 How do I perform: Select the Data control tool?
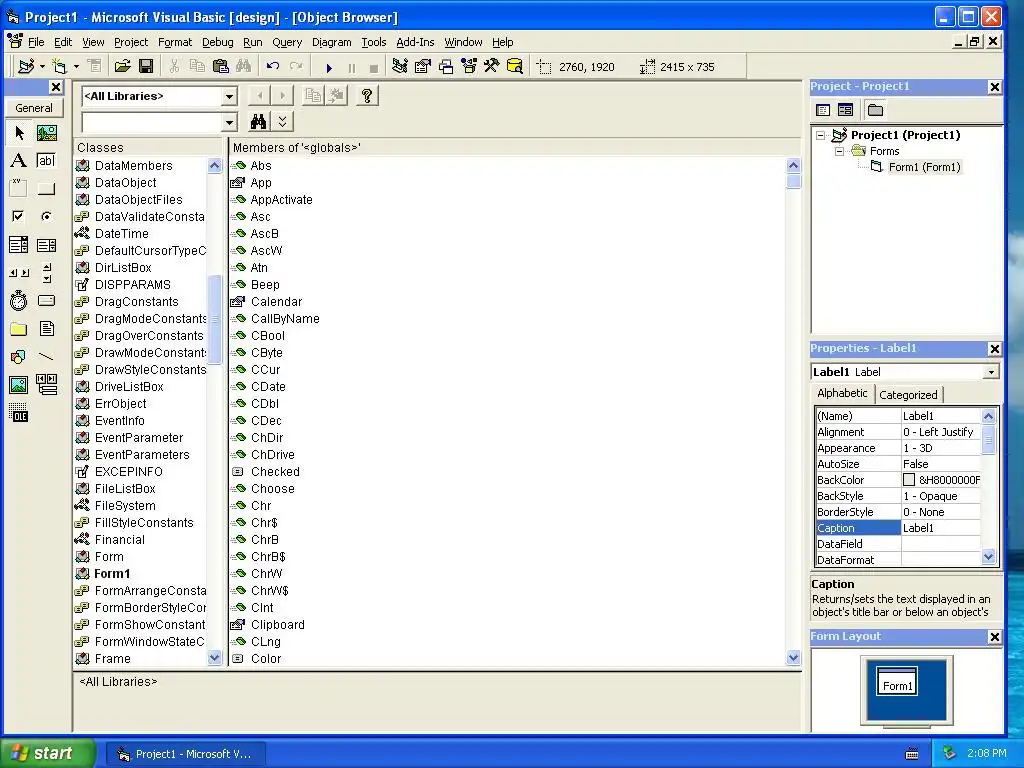coord(46,385)
